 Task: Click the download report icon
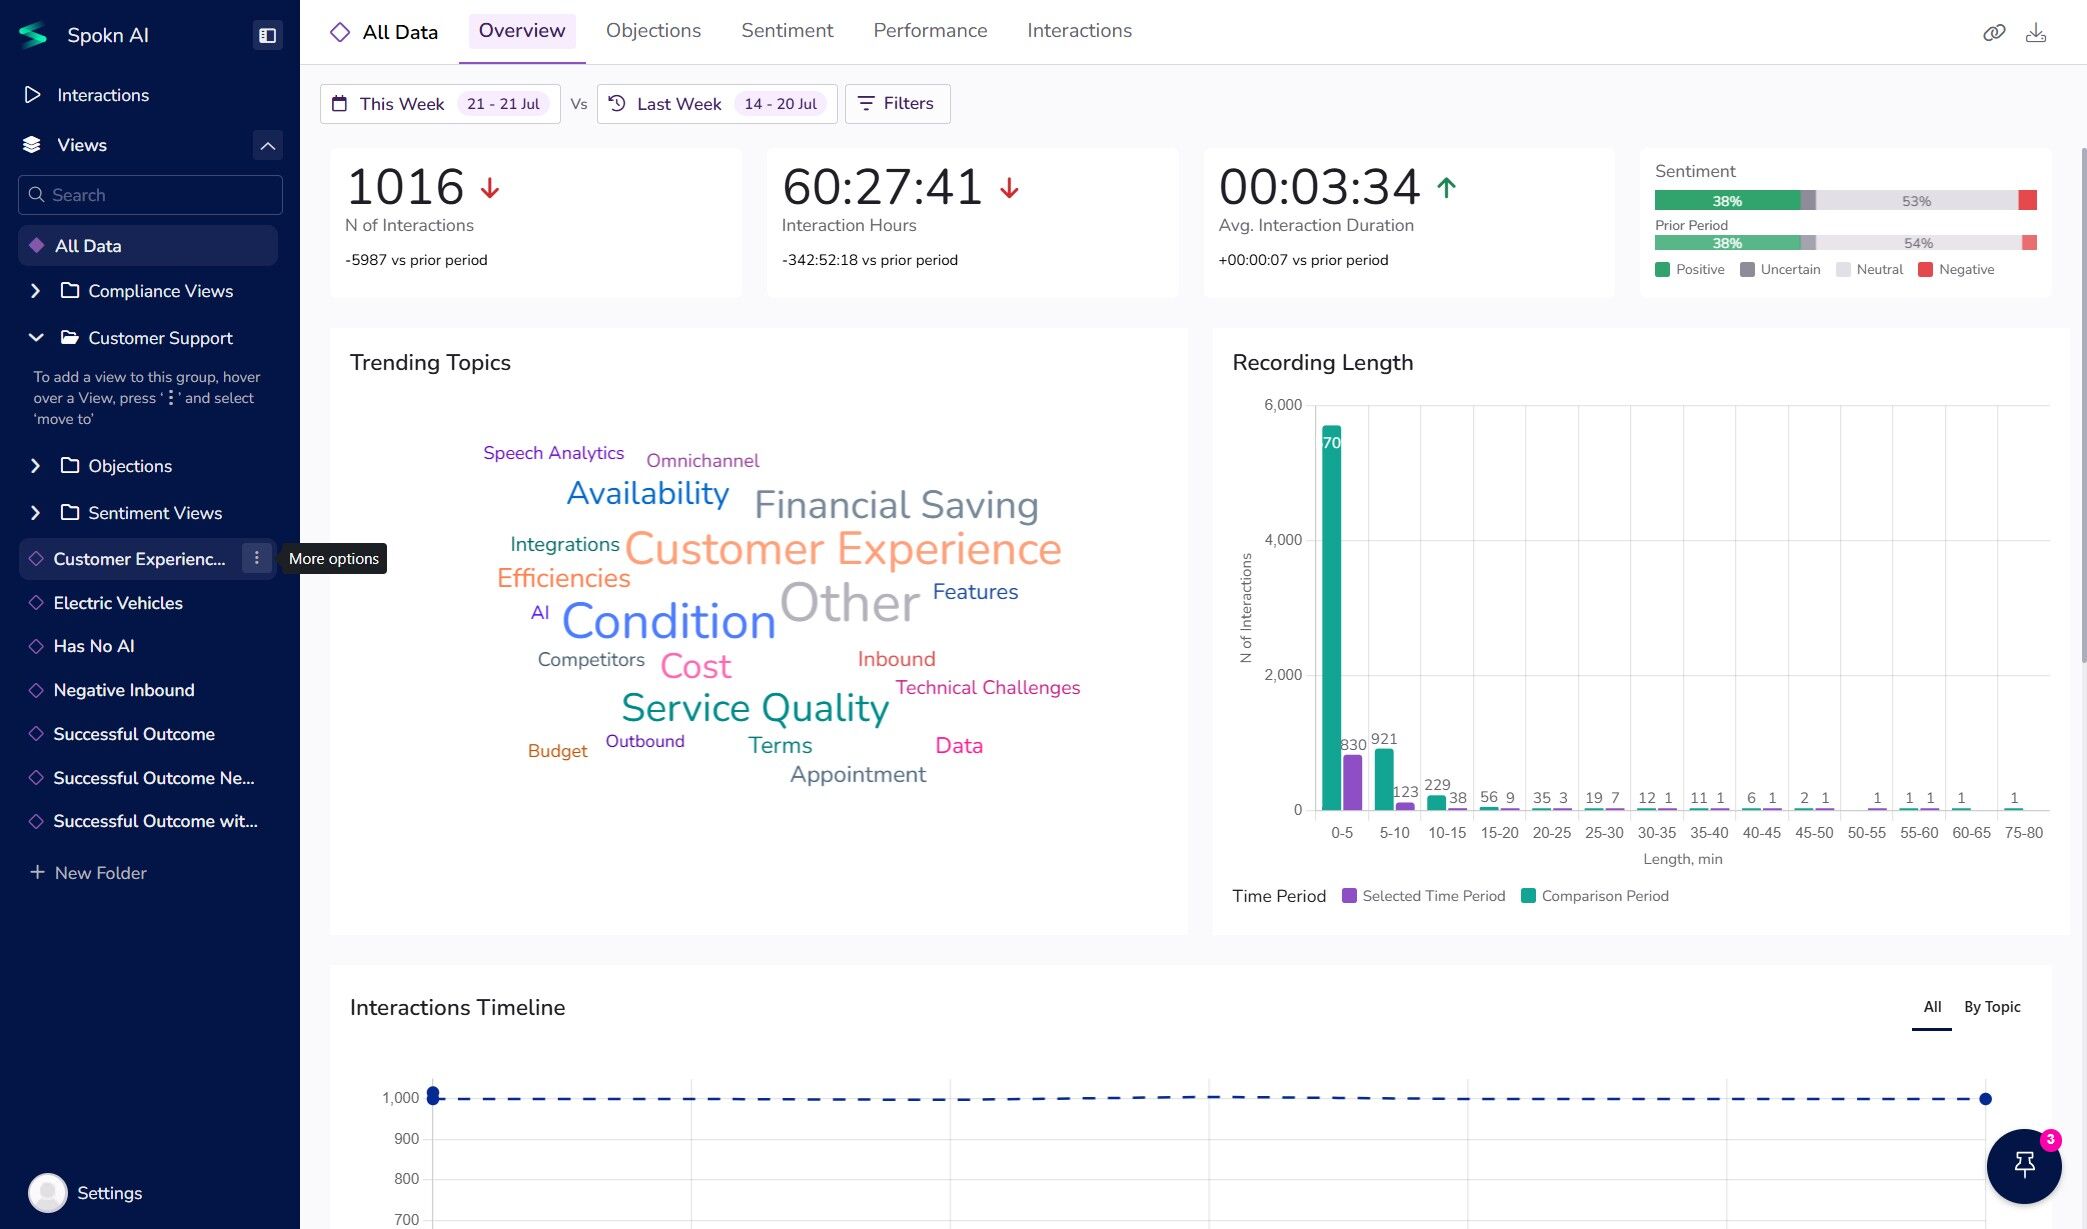[x=2036, y=33]
